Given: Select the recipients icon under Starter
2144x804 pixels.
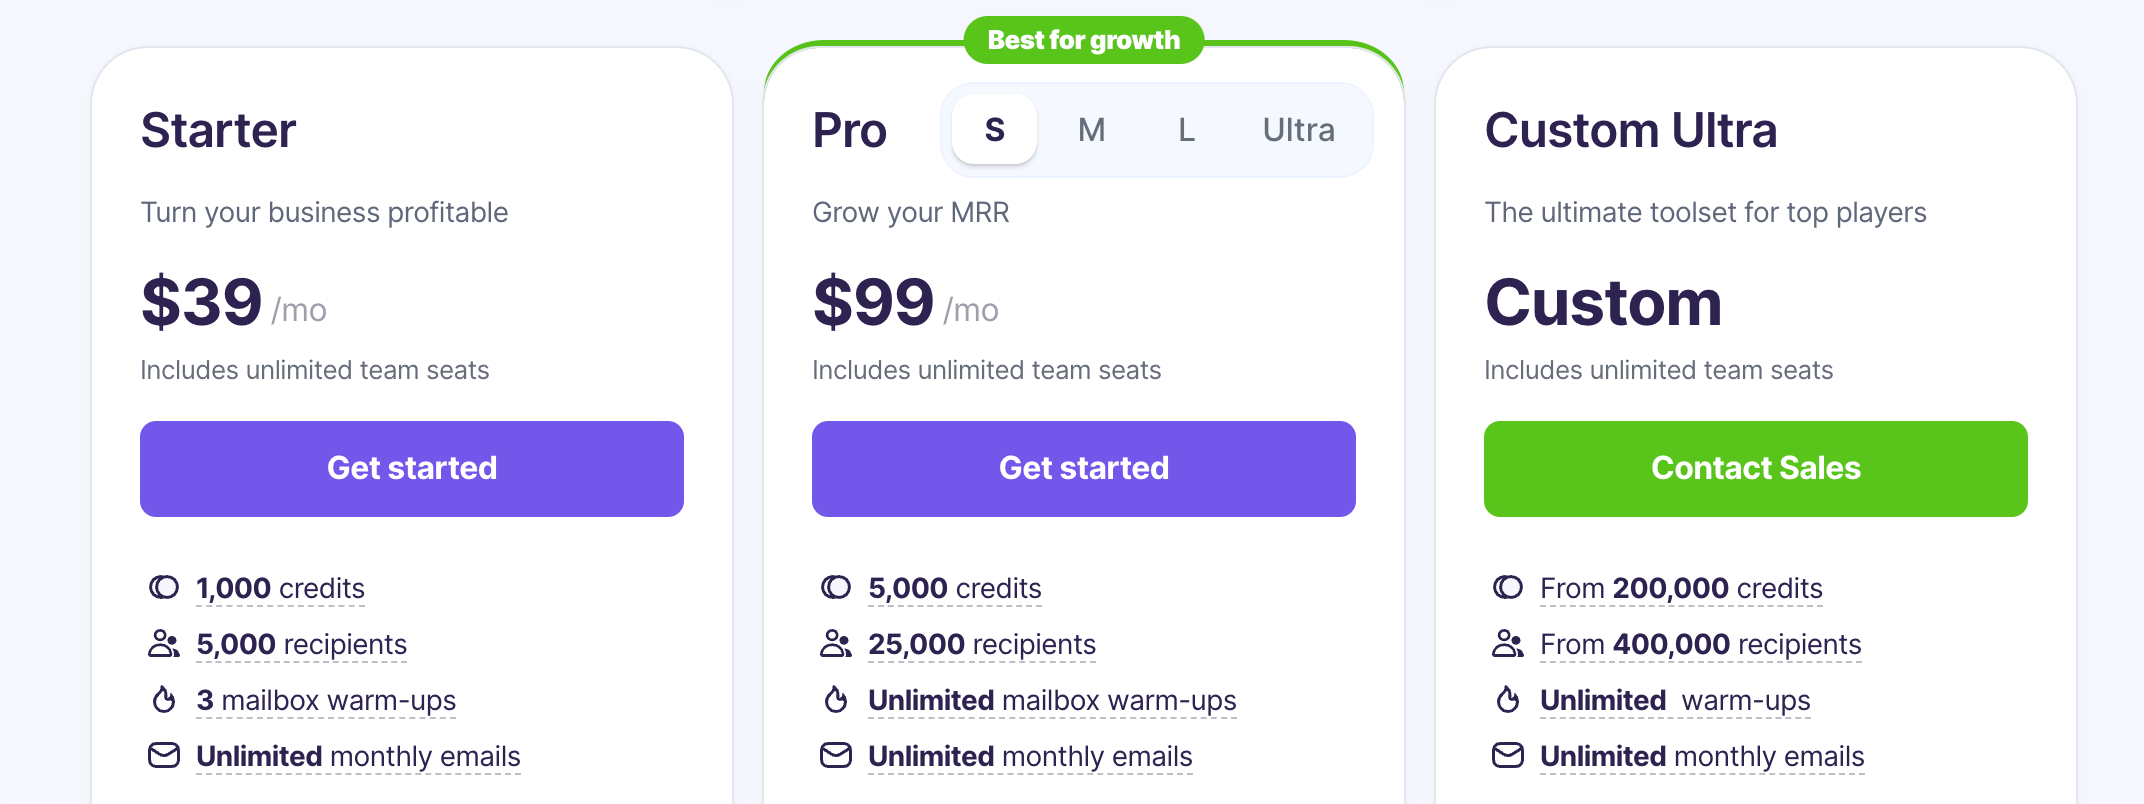Looking at the screenshot, I should click(164, 644).
